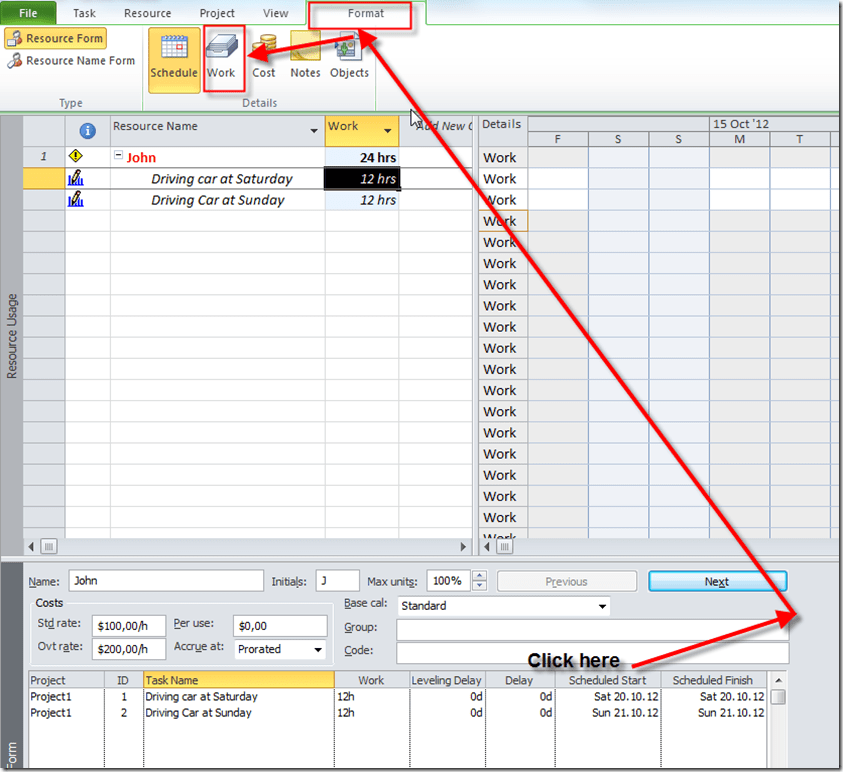Screen dimensions: 843x772
Task: Switch to the Format ribbon tab
Action: [x=365, y=14]
